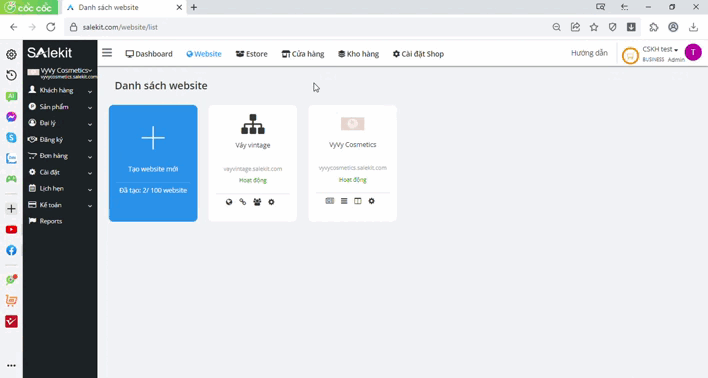Click the Salekit logo

(x=50, y=53)
